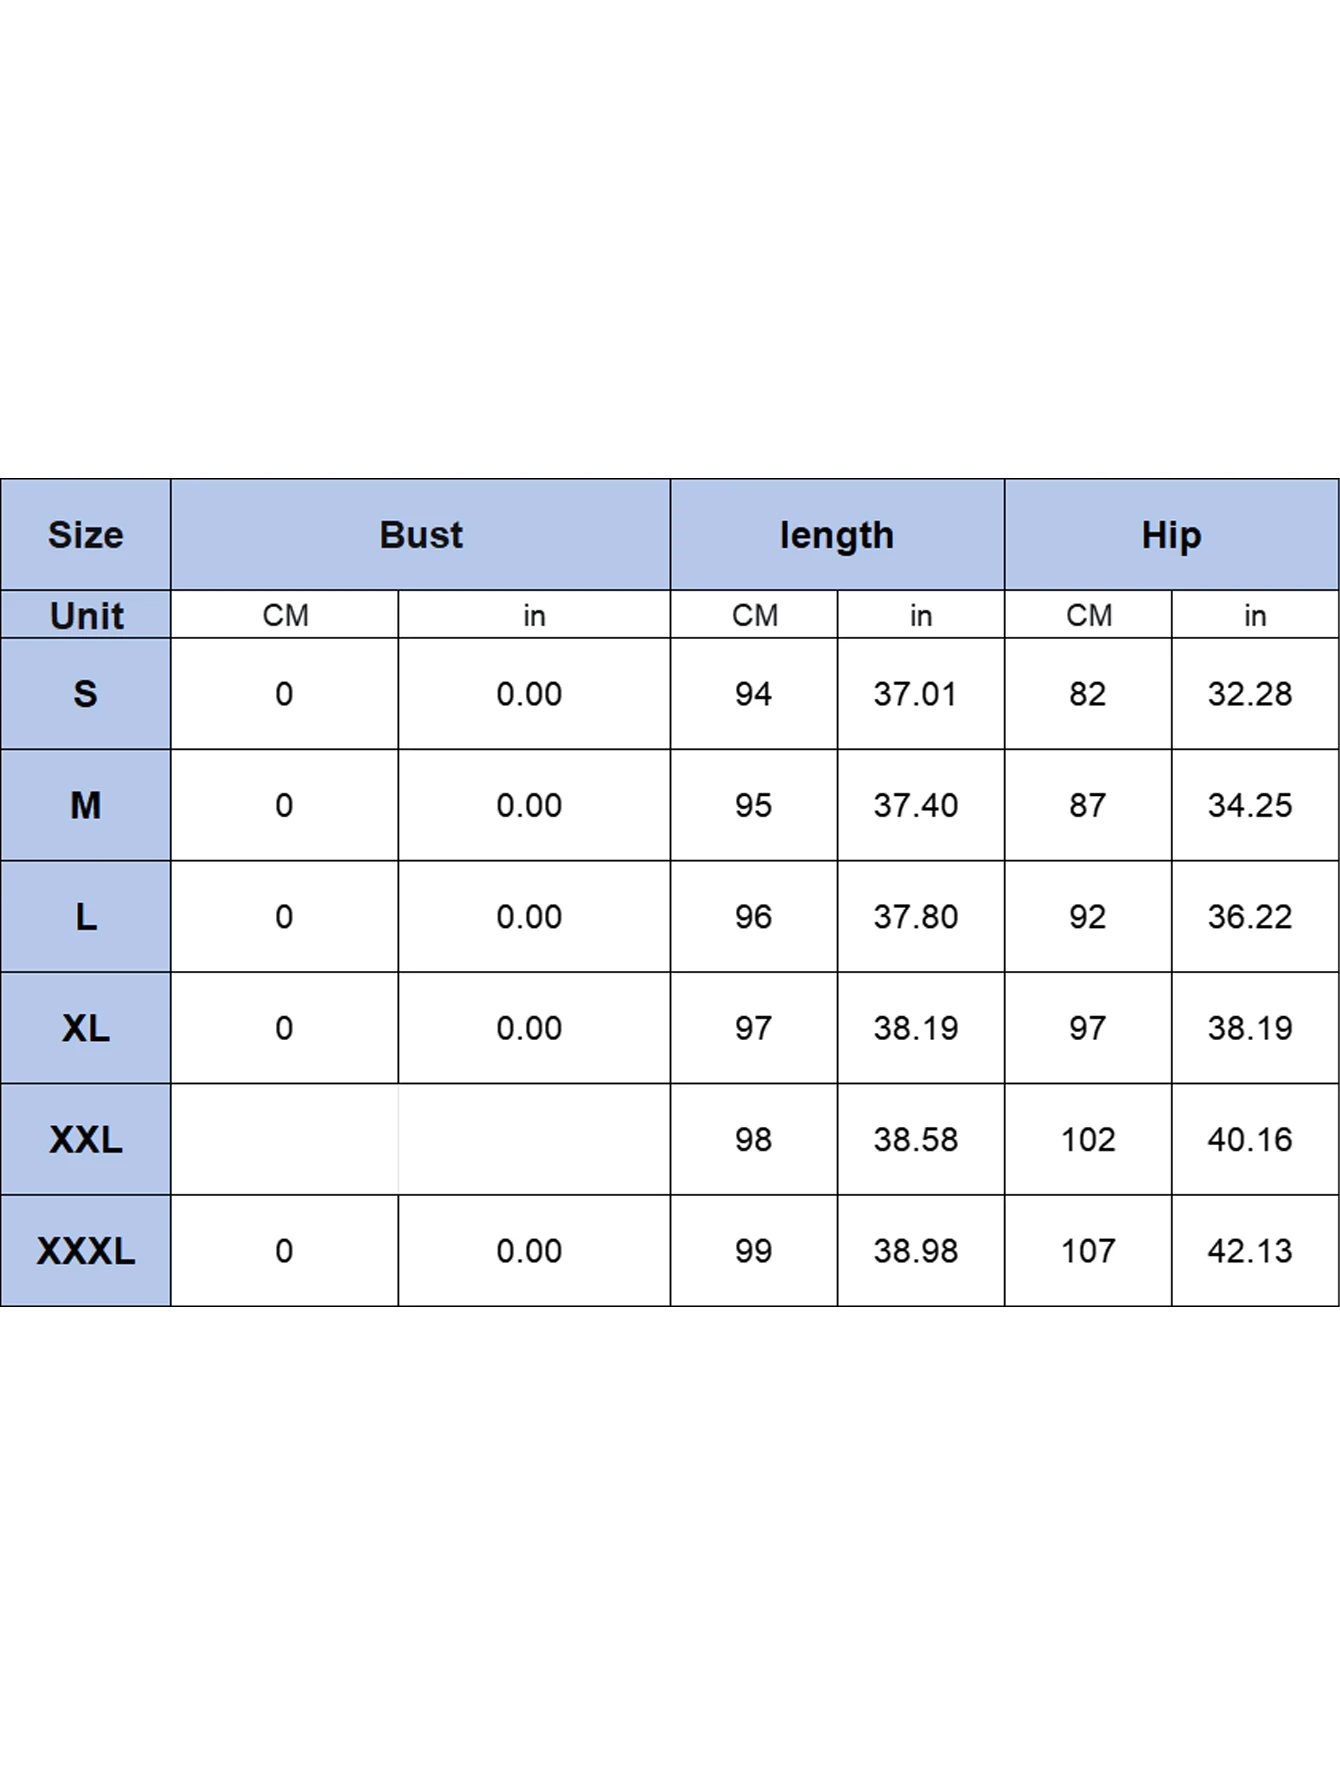Viewport: 1340px width, 1785px height.
Task: Click the Size header cell
Action: (86, 535)
